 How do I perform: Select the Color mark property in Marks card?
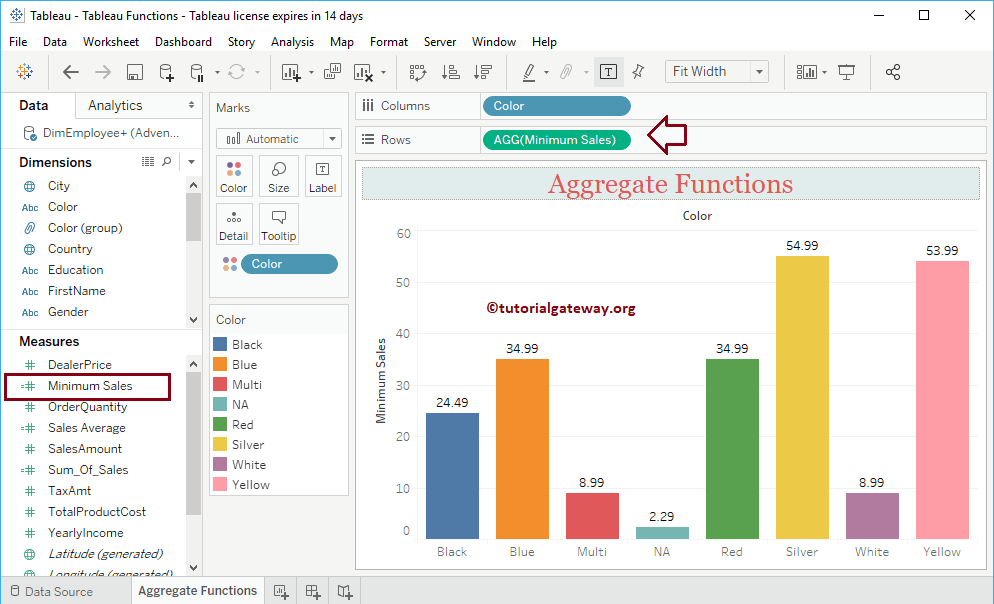[233, 176]
